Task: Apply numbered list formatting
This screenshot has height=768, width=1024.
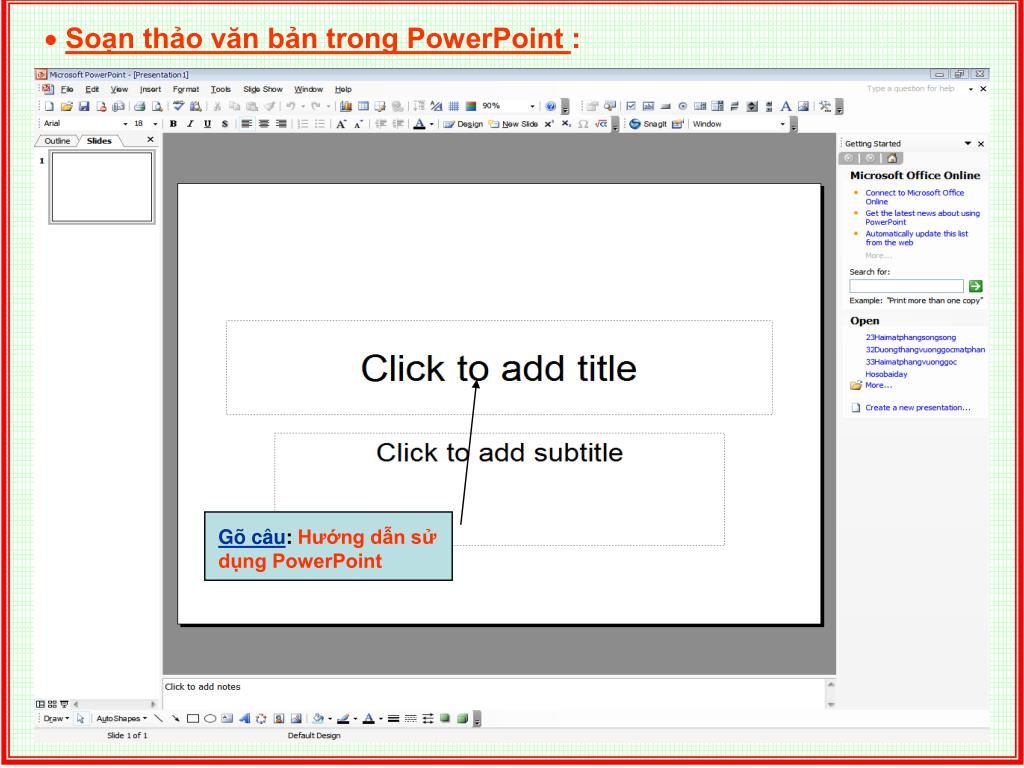Action: 304,124
